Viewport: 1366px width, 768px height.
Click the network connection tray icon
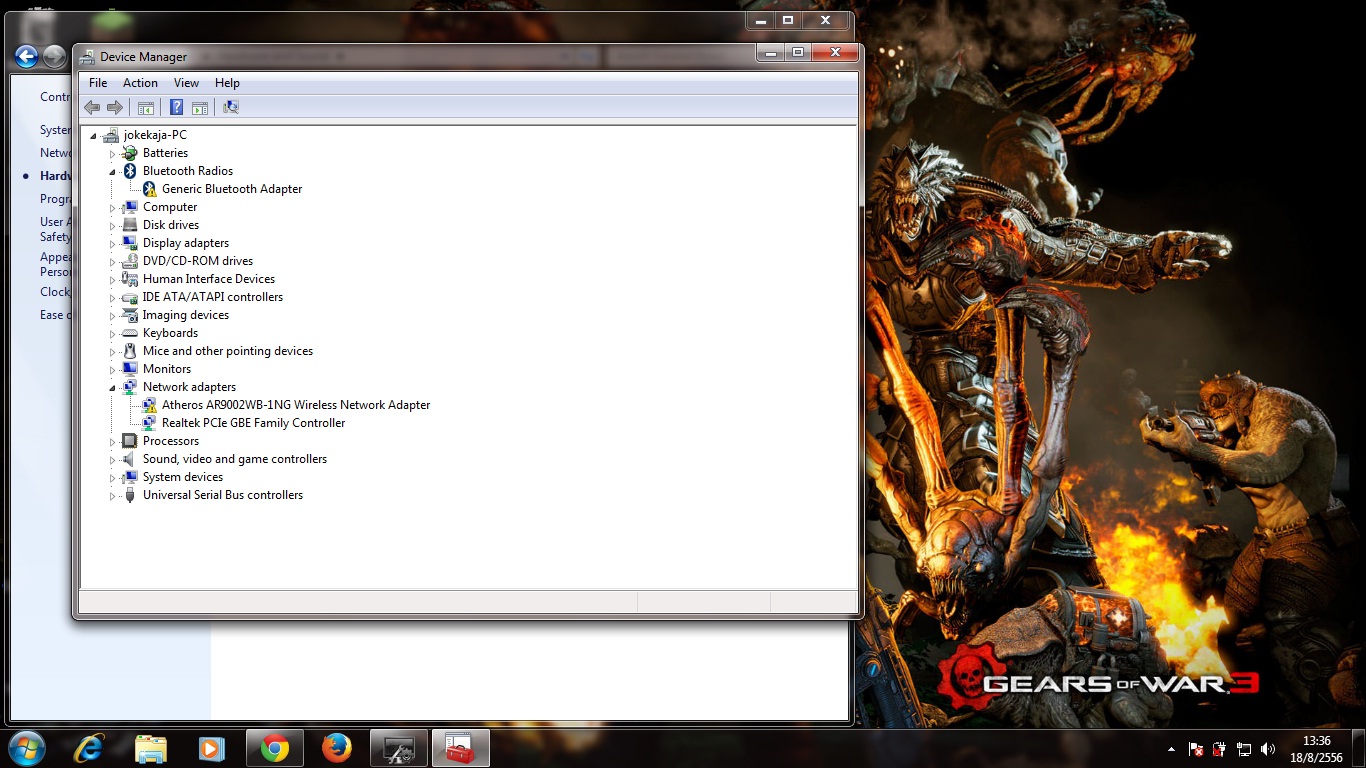(x=1244, y=749)
